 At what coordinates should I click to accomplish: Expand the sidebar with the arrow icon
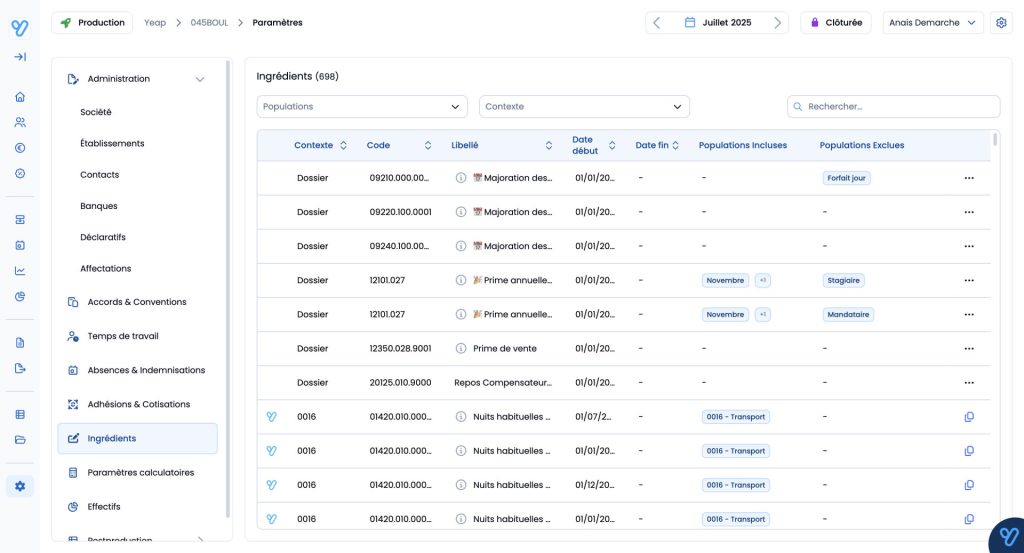pyautogui.click(x=20, y=57)
